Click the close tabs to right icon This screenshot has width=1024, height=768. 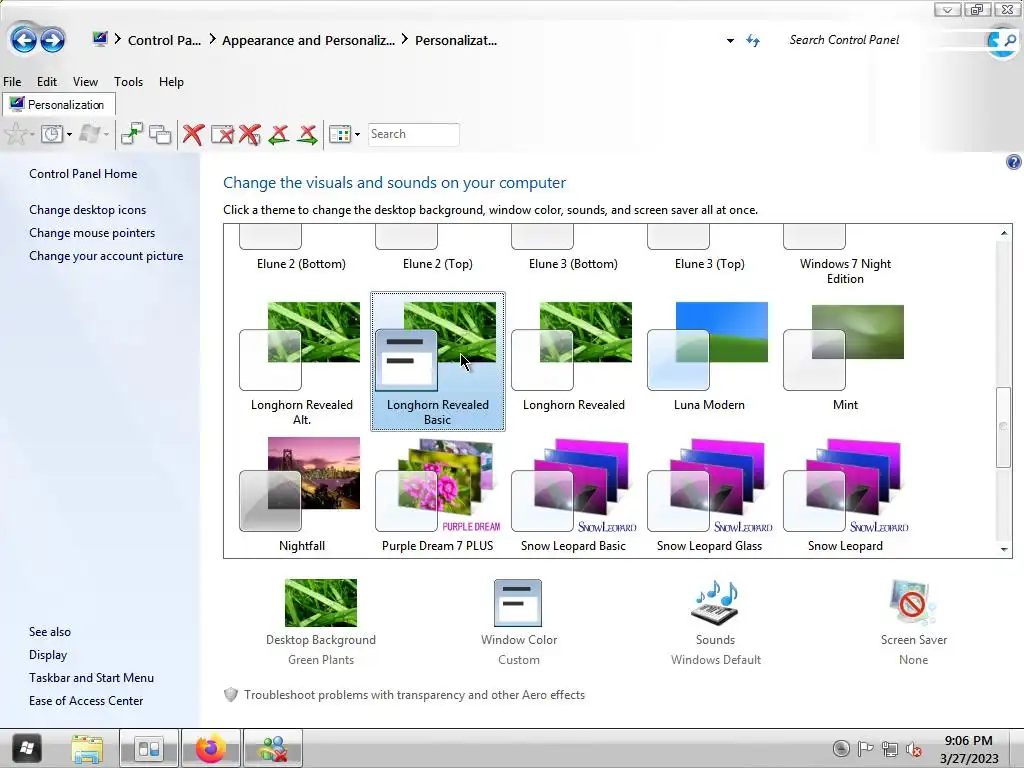[x=307, y=135]
